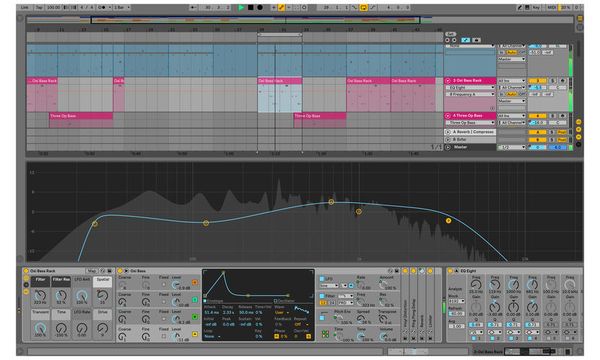Viewport: 600px width, 360px height.
Task: Click the Follow playback arrow icon
Action: pos(193,7)
